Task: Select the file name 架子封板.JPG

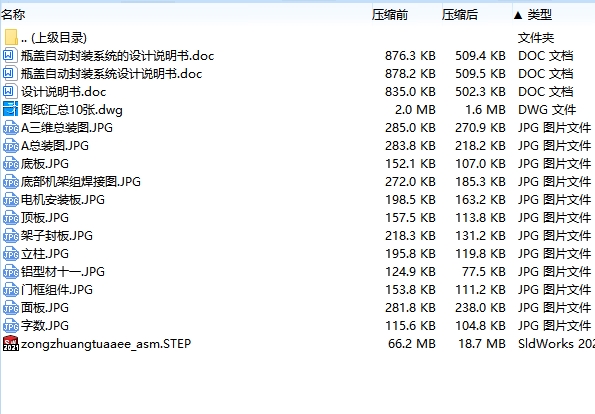Action: pyautogui.click(x=57, y=236)
